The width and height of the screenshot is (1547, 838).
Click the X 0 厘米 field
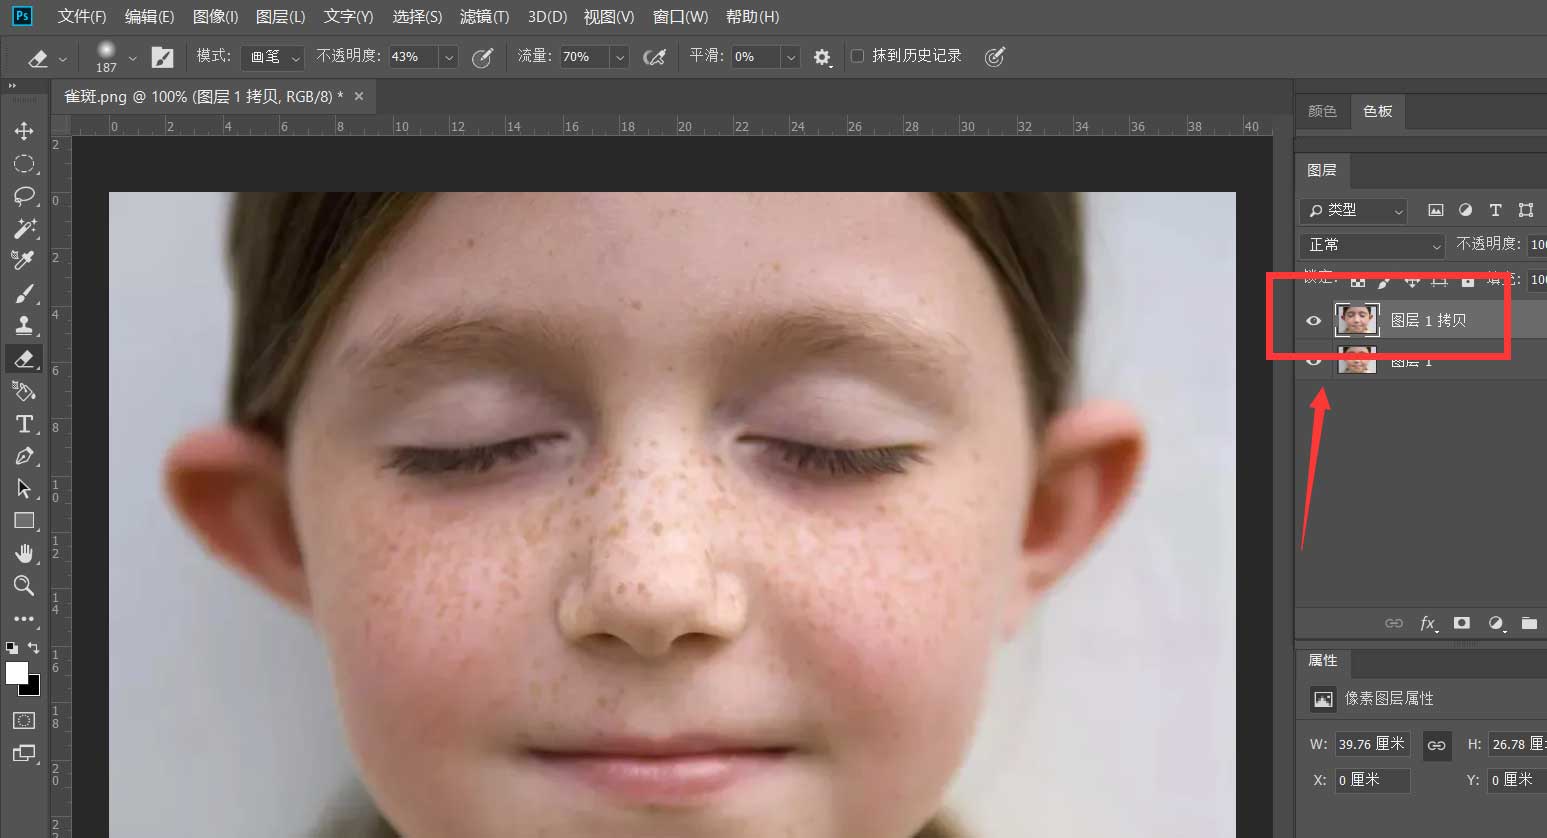(x=1373, y=780)
